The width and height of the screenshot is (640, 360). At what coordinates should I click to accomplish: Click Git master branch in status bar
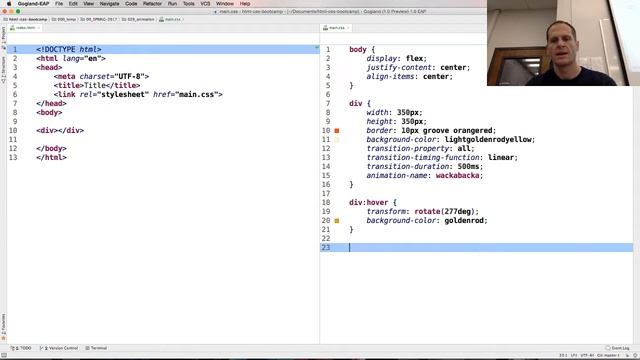tap(608, 356)
